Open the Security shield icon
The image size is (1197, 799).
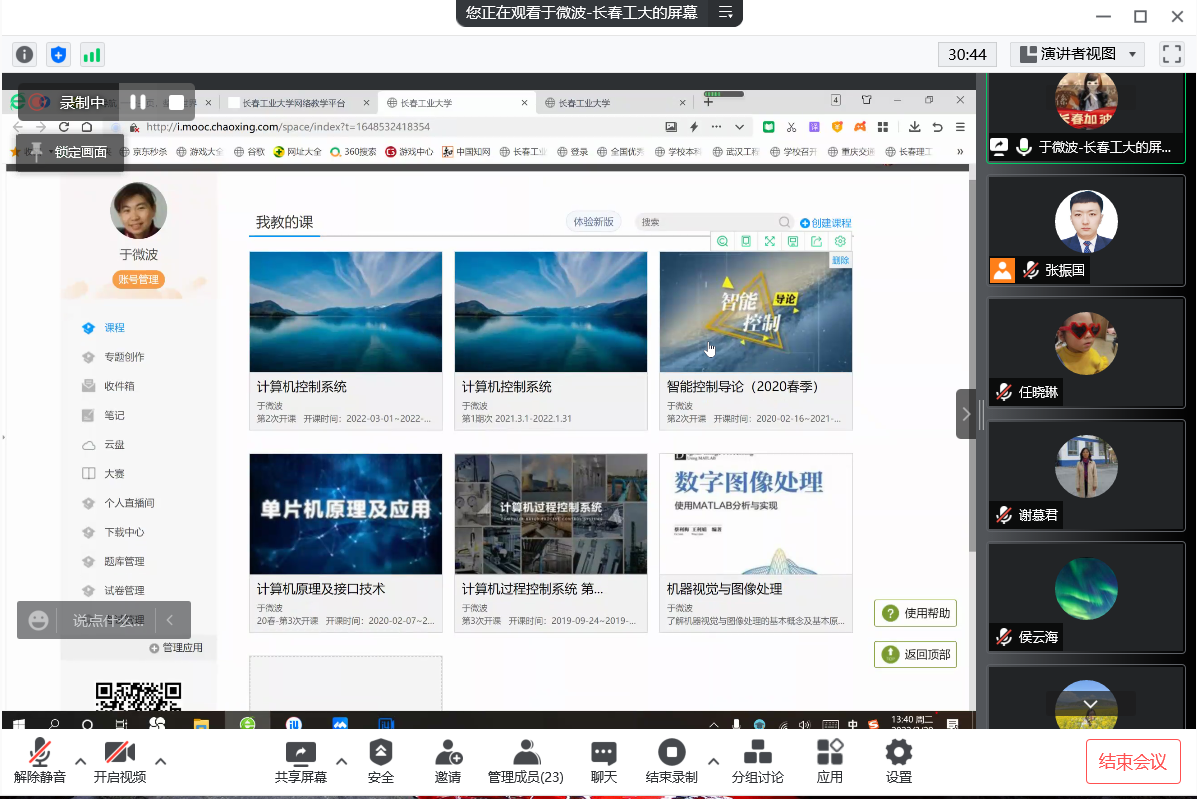pos(381,754)
